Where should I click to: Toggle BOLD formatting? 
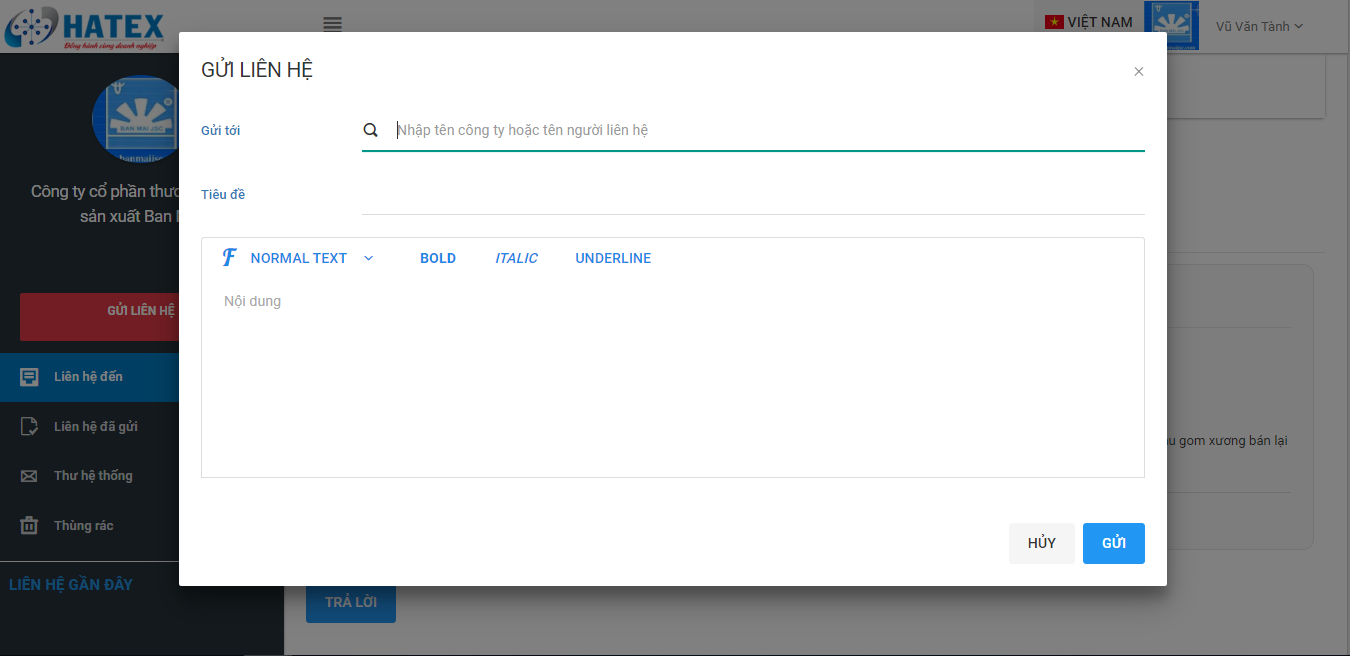coord(438,258)
